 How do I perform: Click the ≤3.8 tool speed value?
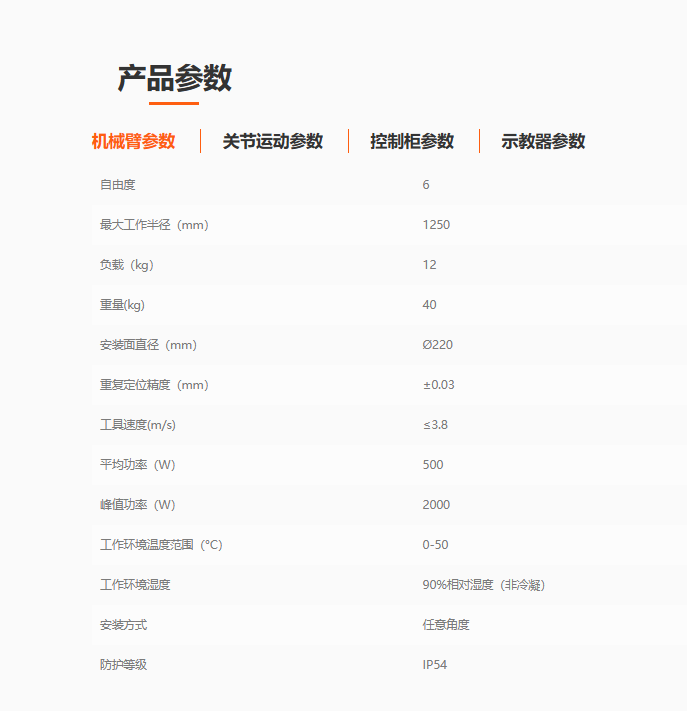click(x=435, y=425)
